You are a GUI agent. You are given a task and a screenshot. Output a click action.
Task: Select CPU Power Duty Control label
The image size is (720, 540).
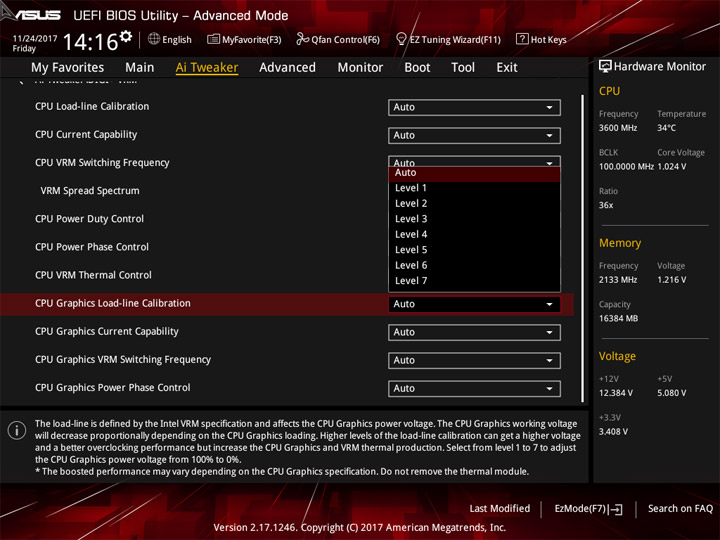click(89, 219)
